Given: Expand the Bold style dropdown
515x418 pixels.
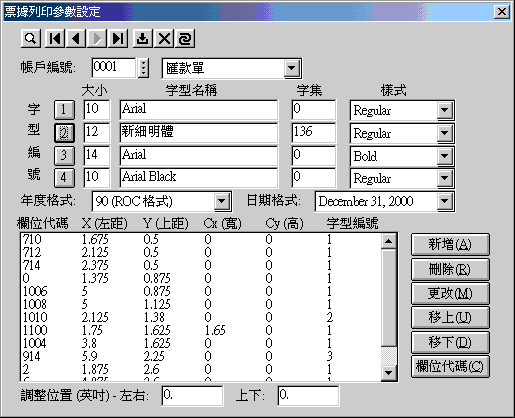Looking at the screenshot, I should 444,156.
